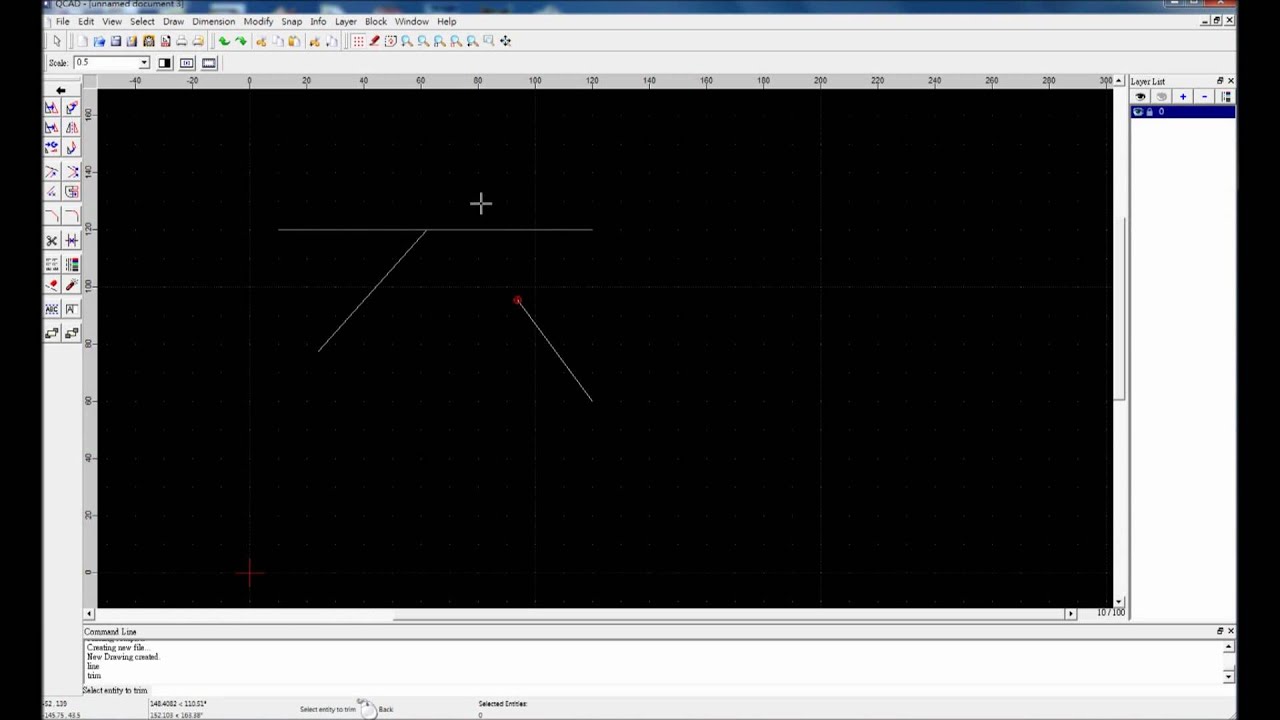The height and width of the screenshot is (720, 1280).
Task: Select the Lengthen tool in second row left
Action: tap(52, 191)
